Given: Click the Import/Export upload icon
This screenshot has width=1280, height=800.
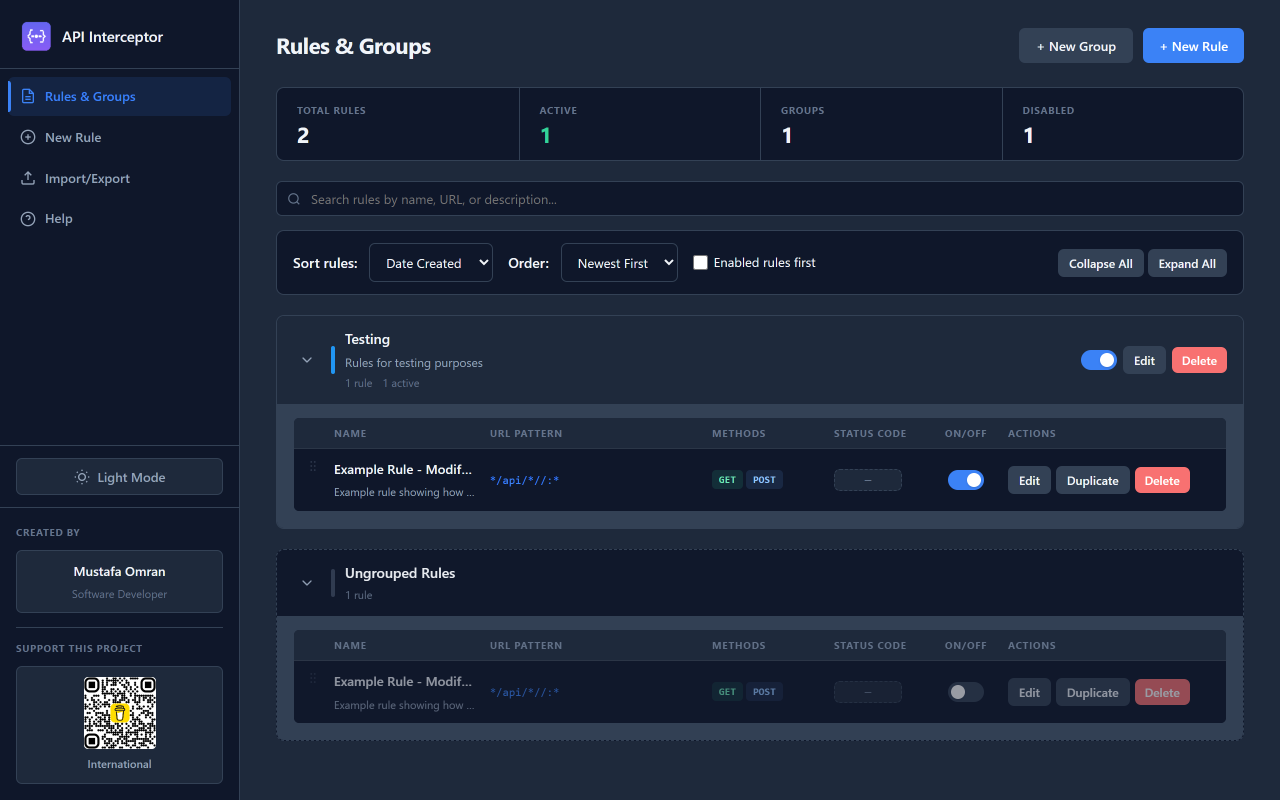Looking at the screenshot, I should coord(28,178).
